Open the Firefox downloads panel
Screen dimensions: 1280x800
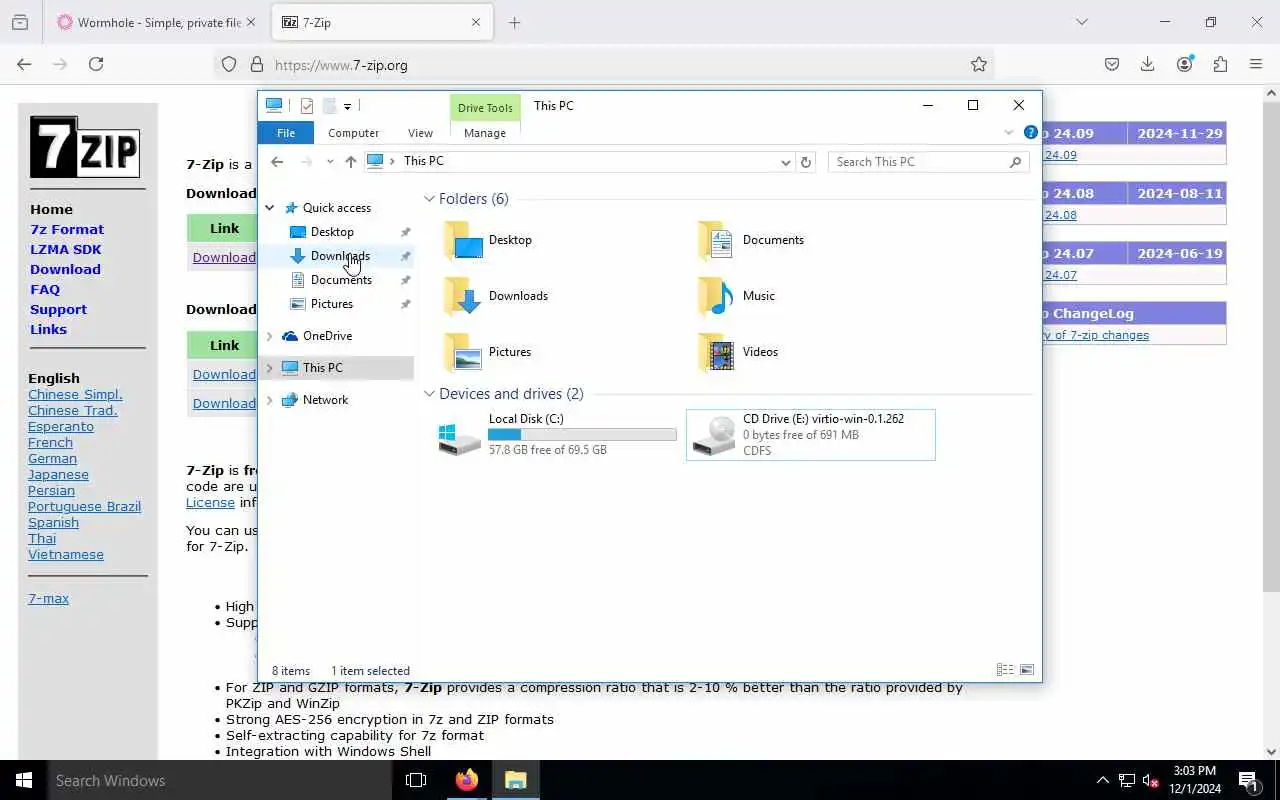[1148, 64]
